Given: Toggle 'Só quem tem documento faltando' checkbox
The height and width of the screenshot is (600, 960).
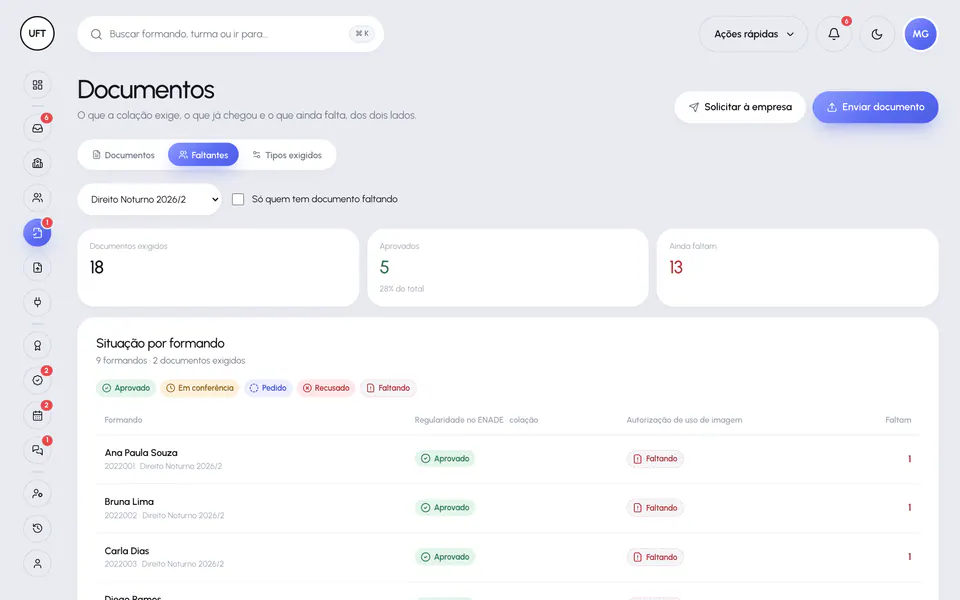Looking at the screenshot, I should coord(238,199).
